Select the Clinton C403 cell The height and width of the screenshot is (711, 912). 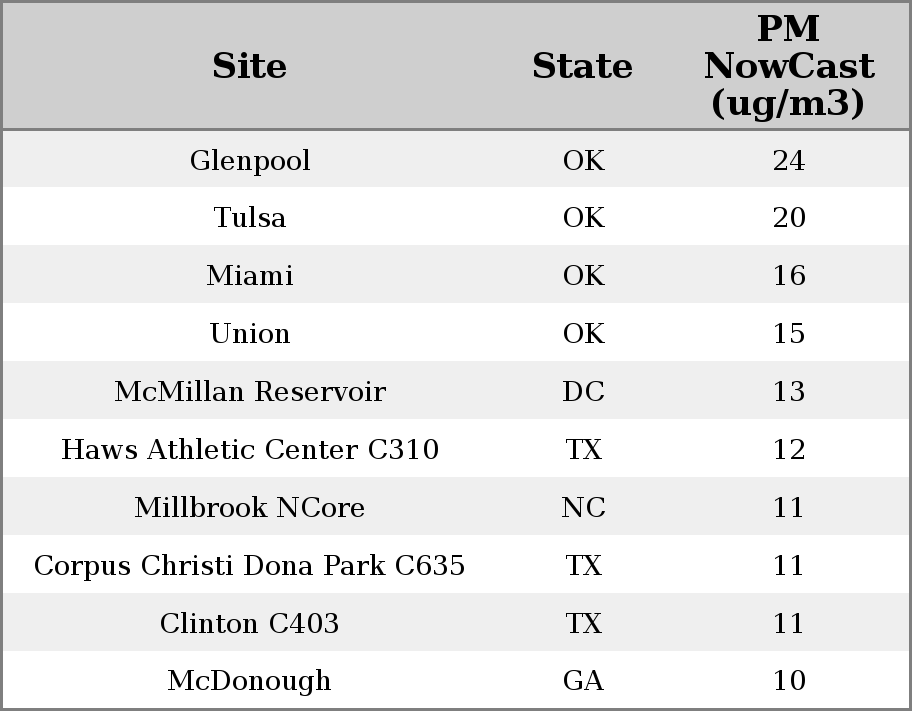(250, 623)
